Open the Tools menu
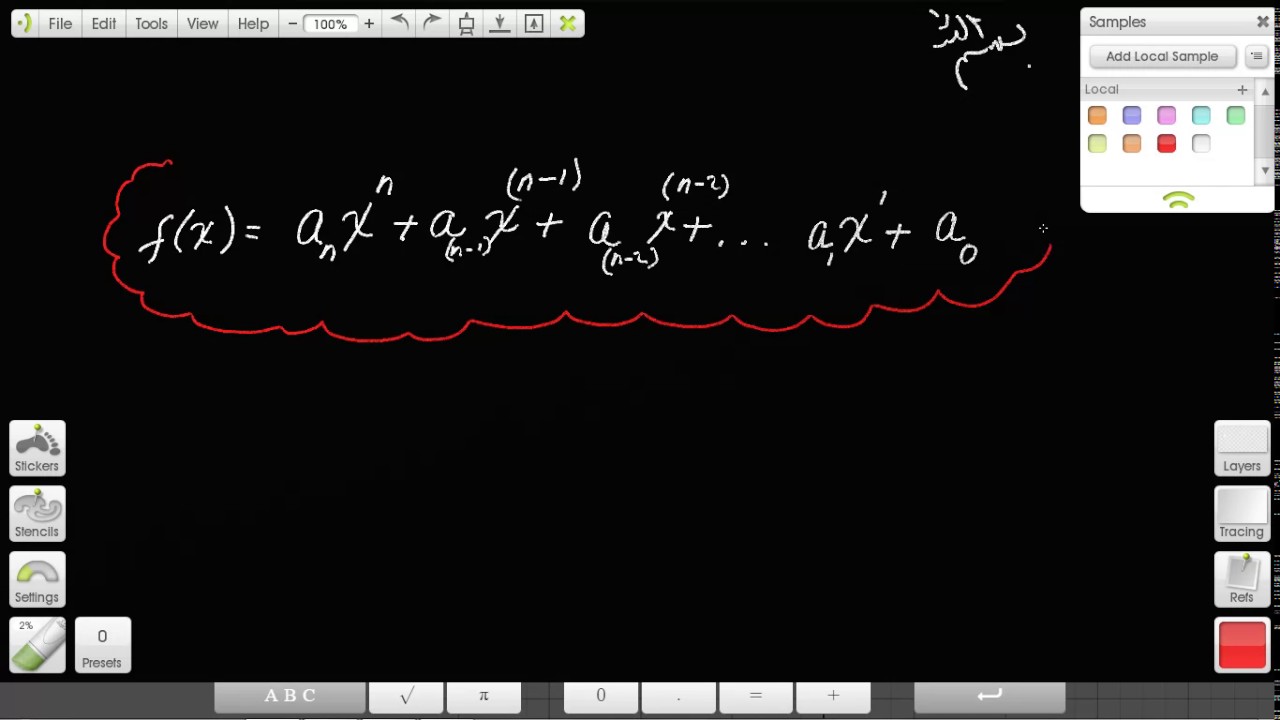Viewport: 1280px width, 720px height. click(x=152, y=23)
